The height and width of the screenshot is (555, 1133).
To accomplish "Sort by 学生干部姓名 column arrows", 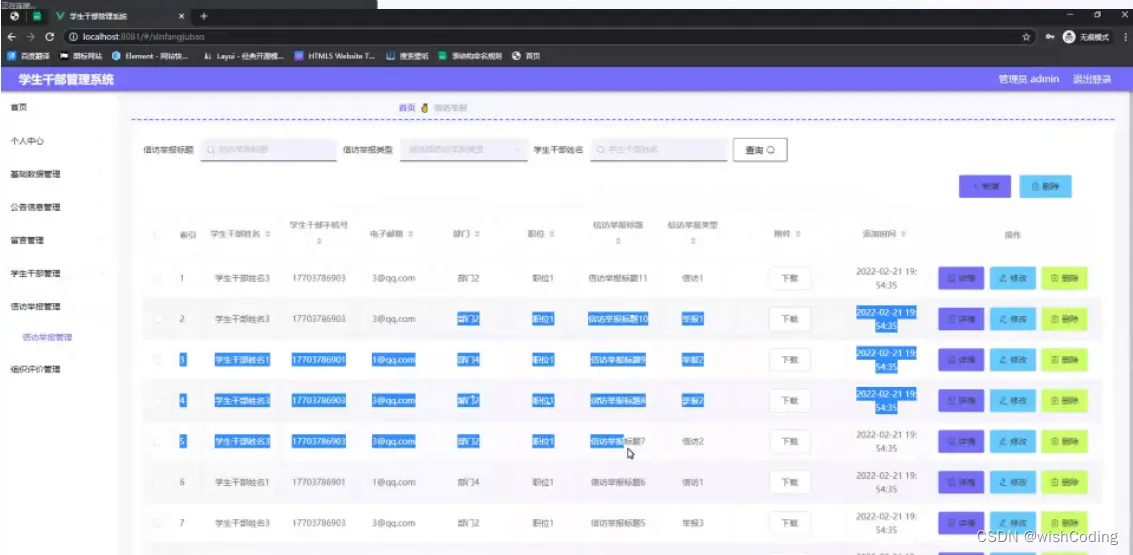I will [268, 234].
